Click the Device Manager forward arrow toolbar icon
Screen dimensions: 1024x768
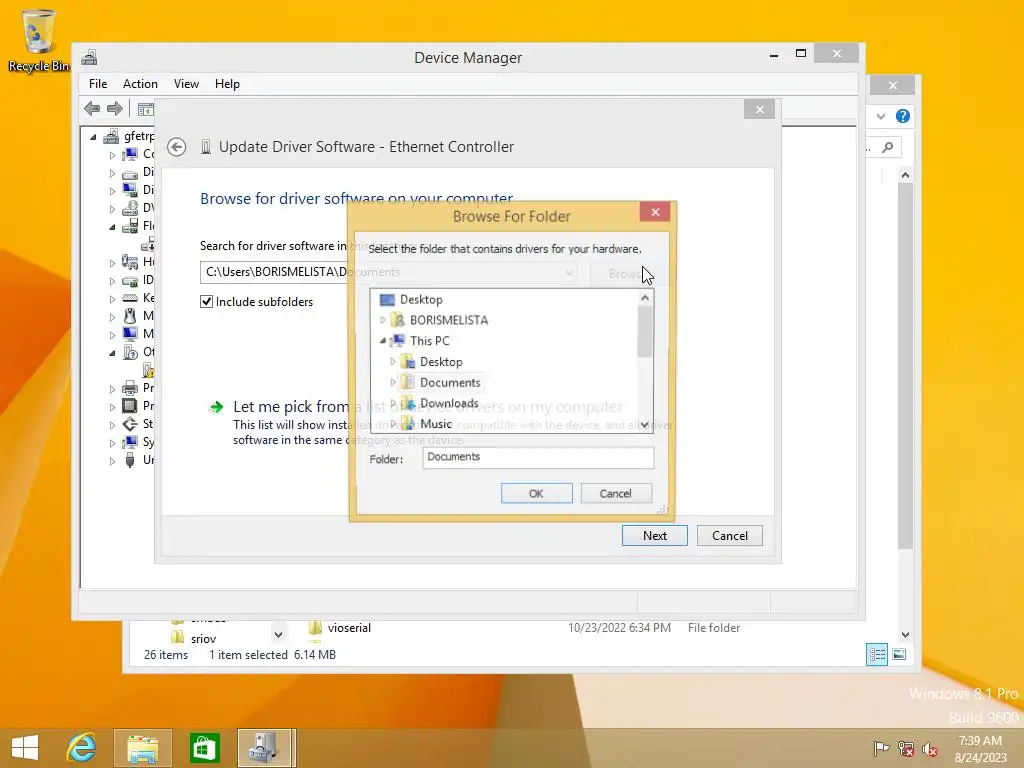click(x=114, y=108)
